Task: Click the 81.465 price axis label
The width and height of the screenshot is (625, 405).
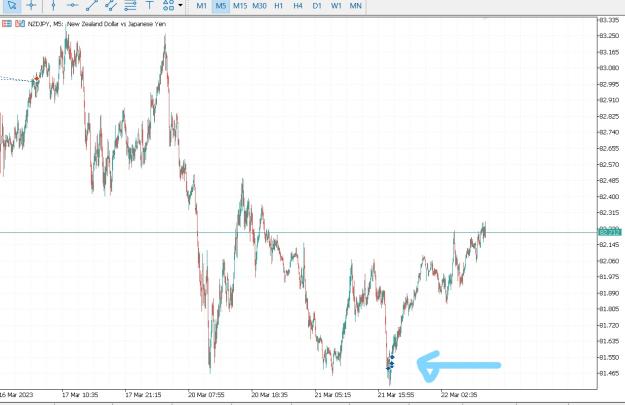Action: click(x=609, y=374)
